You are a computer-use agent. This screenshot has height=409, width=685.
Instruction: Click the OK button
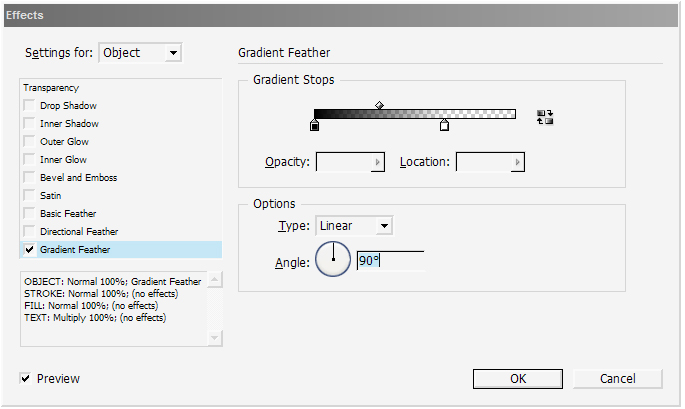coord(517,379)
